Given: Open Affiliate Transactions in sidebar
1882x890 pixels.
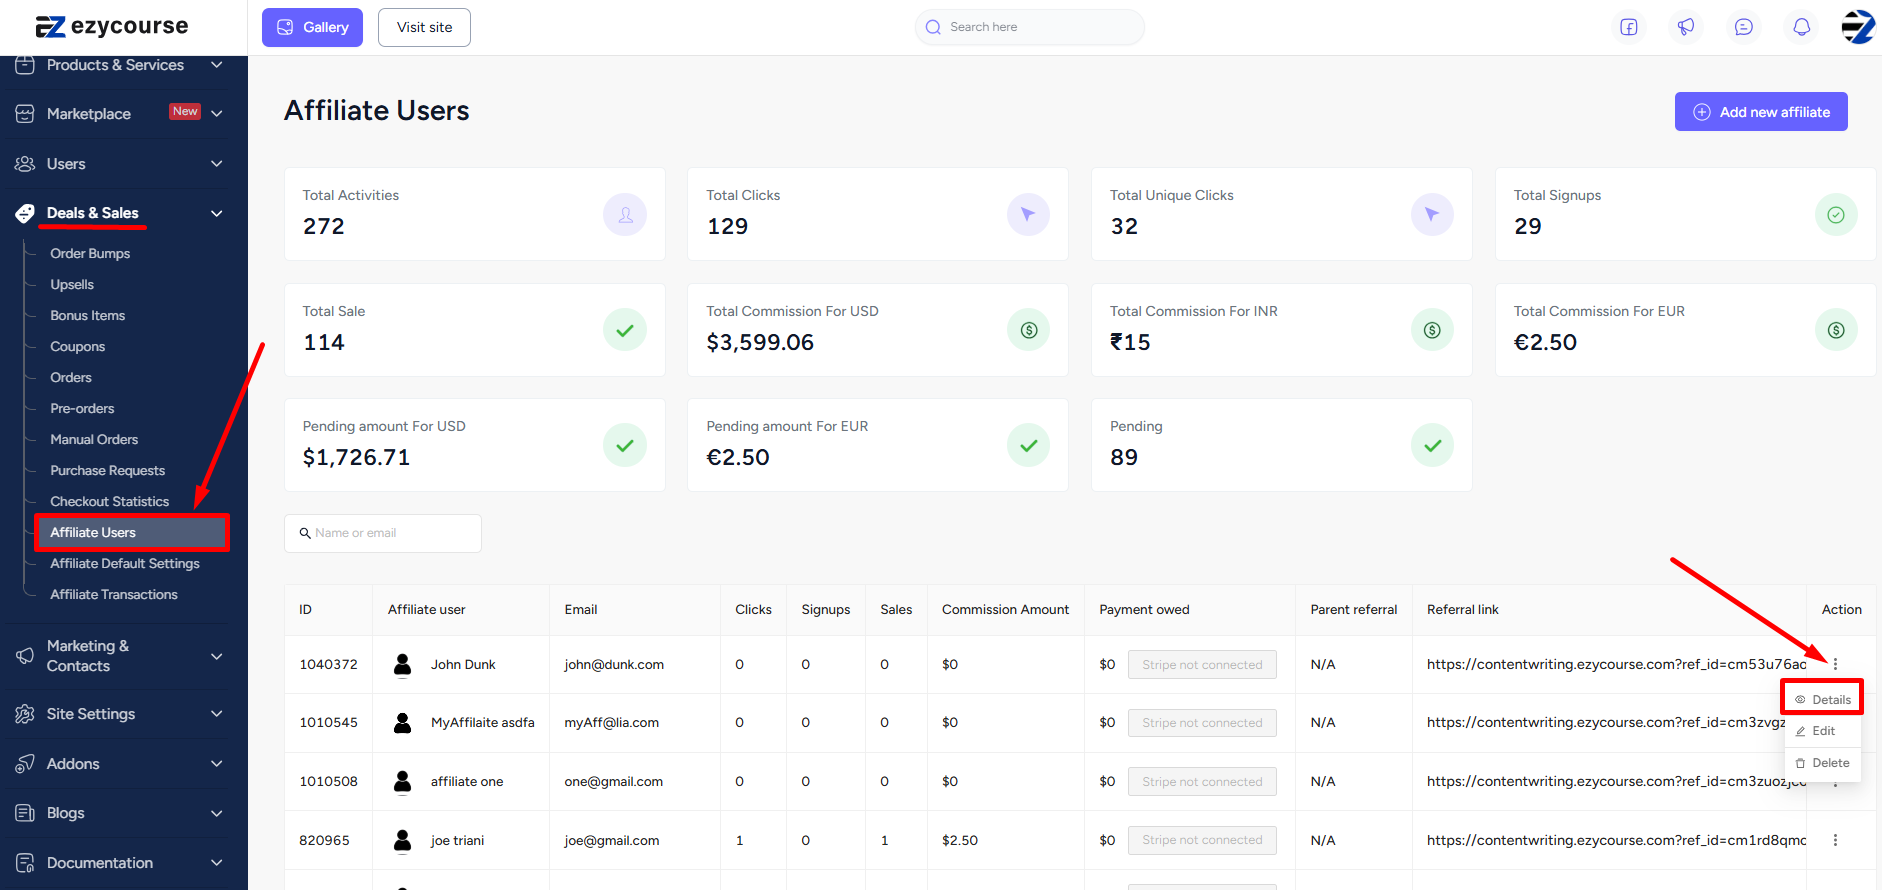Looking at the screenshot, I should click(x=114, y=595).
